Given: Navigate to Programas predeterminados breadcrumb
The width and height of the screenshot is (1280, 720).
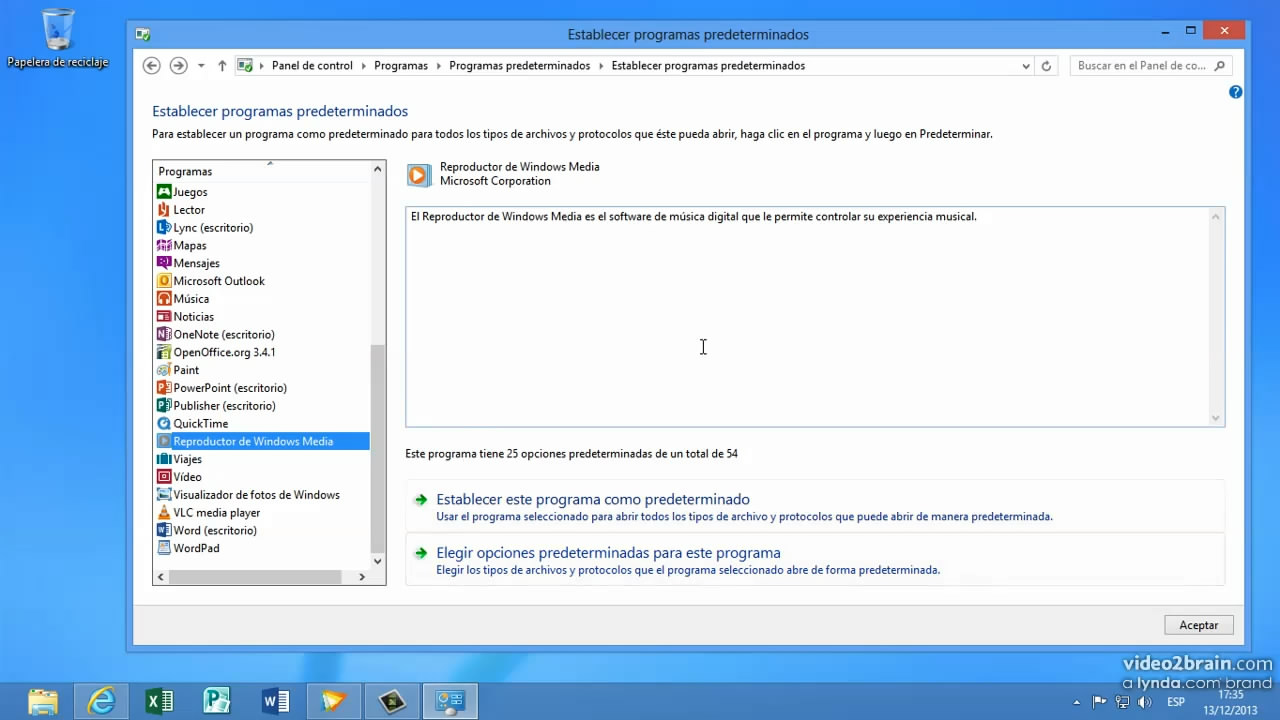Looking at the screenshot, I should (x=520, y=66).
